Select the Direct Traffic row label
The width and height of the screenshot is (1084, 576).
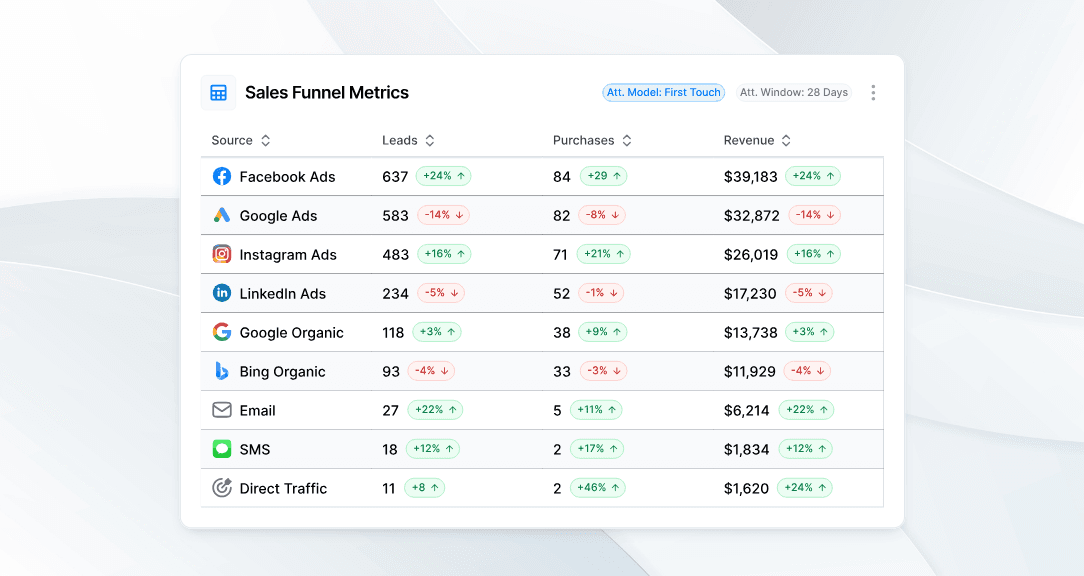click(x=283, y=488)
